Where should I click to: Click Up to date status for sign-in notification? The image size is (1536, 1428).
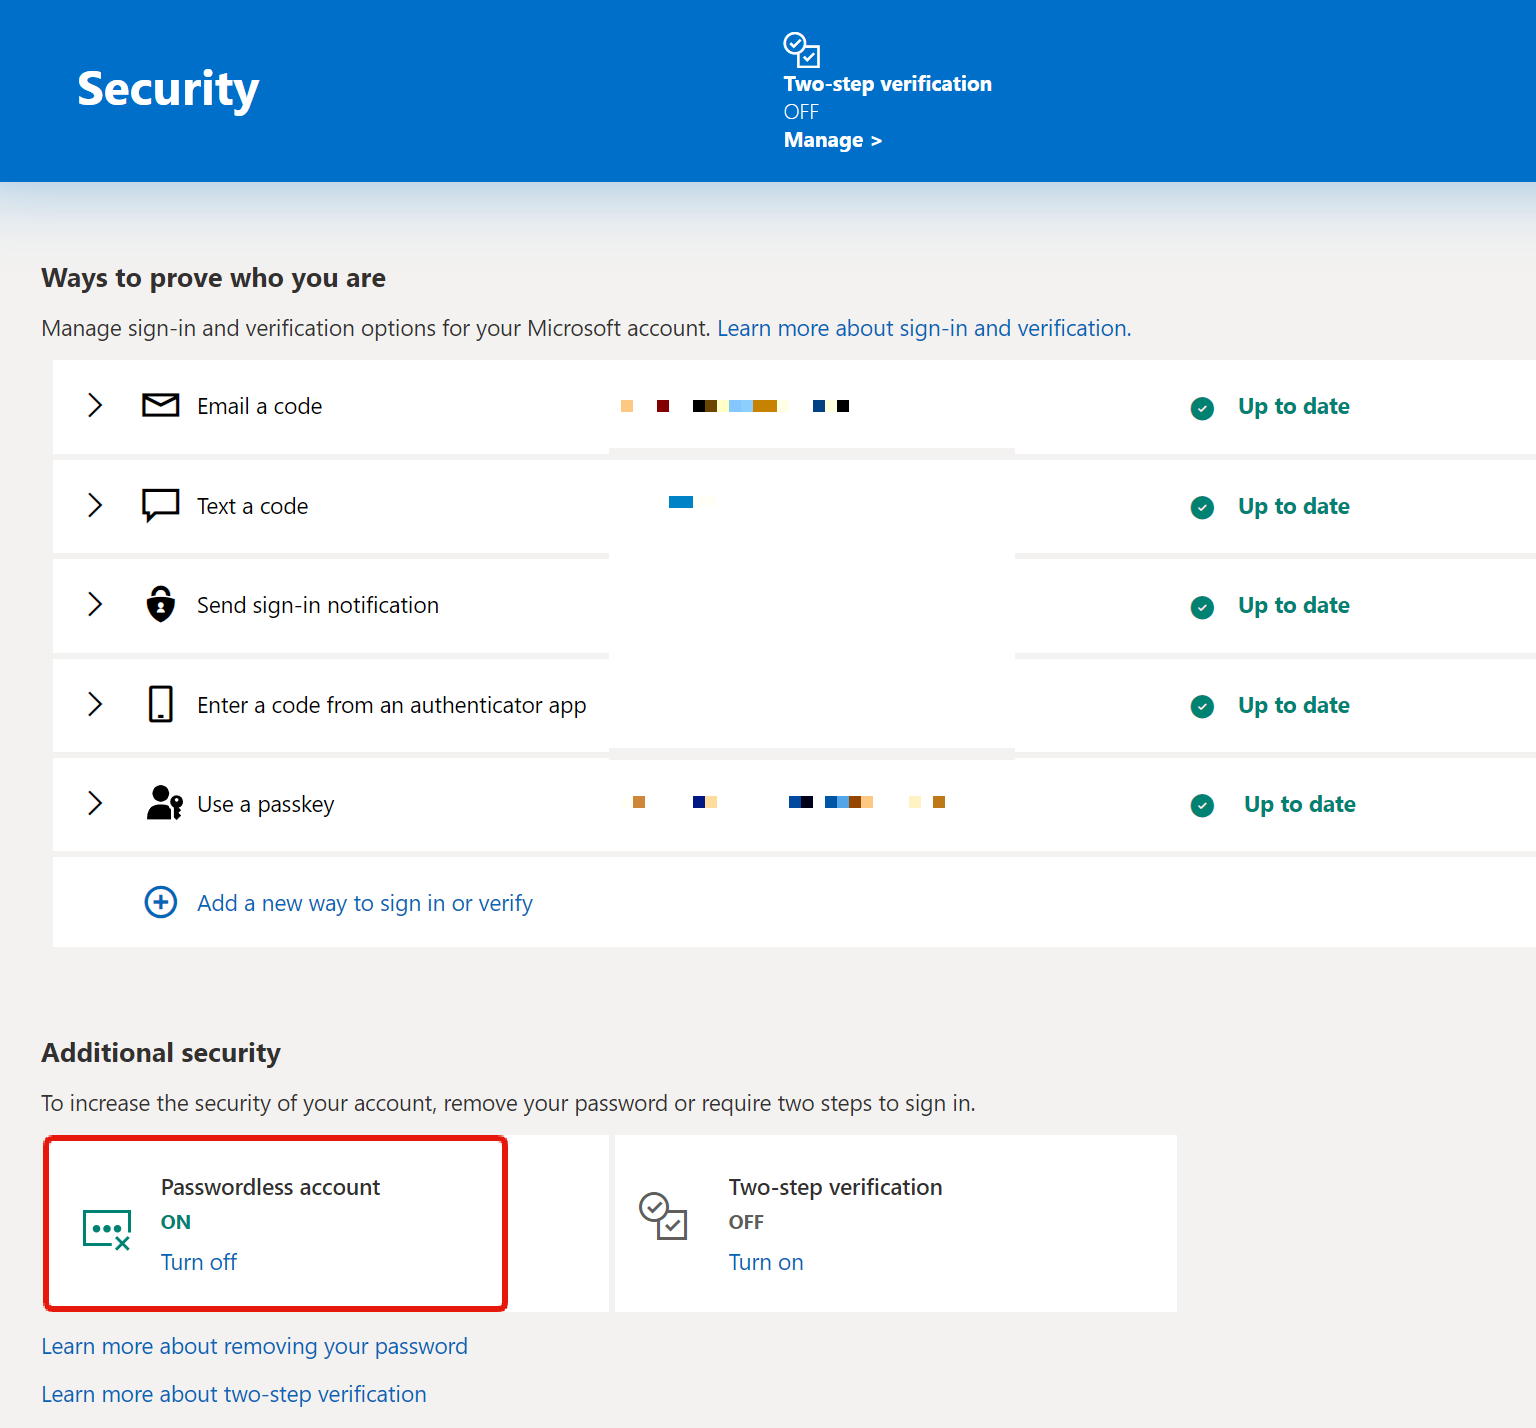(1294, 605)
